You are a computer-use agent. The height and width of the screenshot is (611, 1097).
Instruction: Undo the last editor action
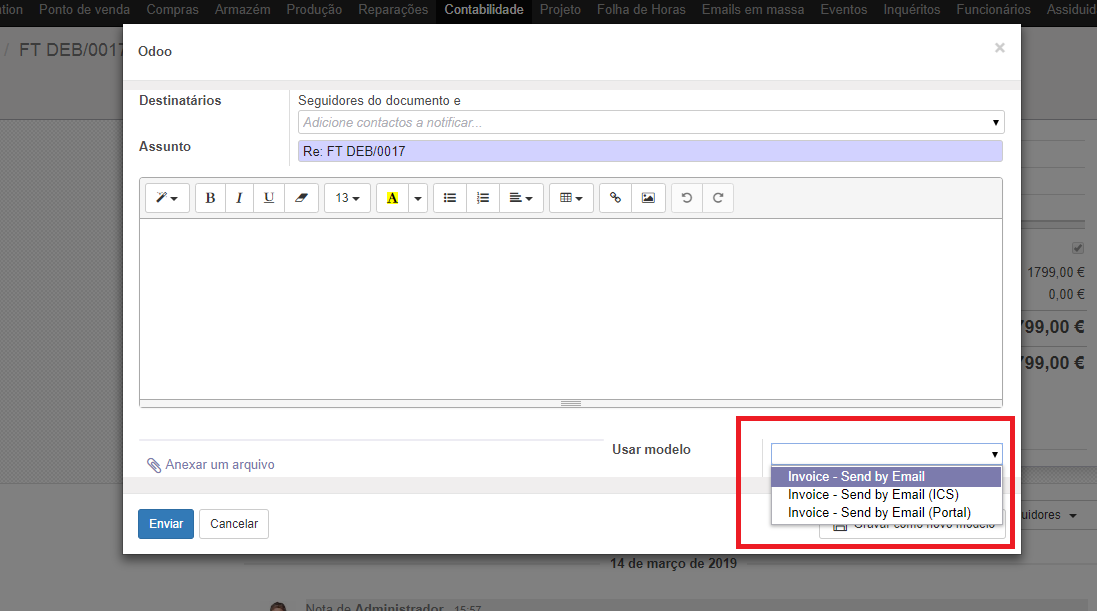(x=686, y=198)
